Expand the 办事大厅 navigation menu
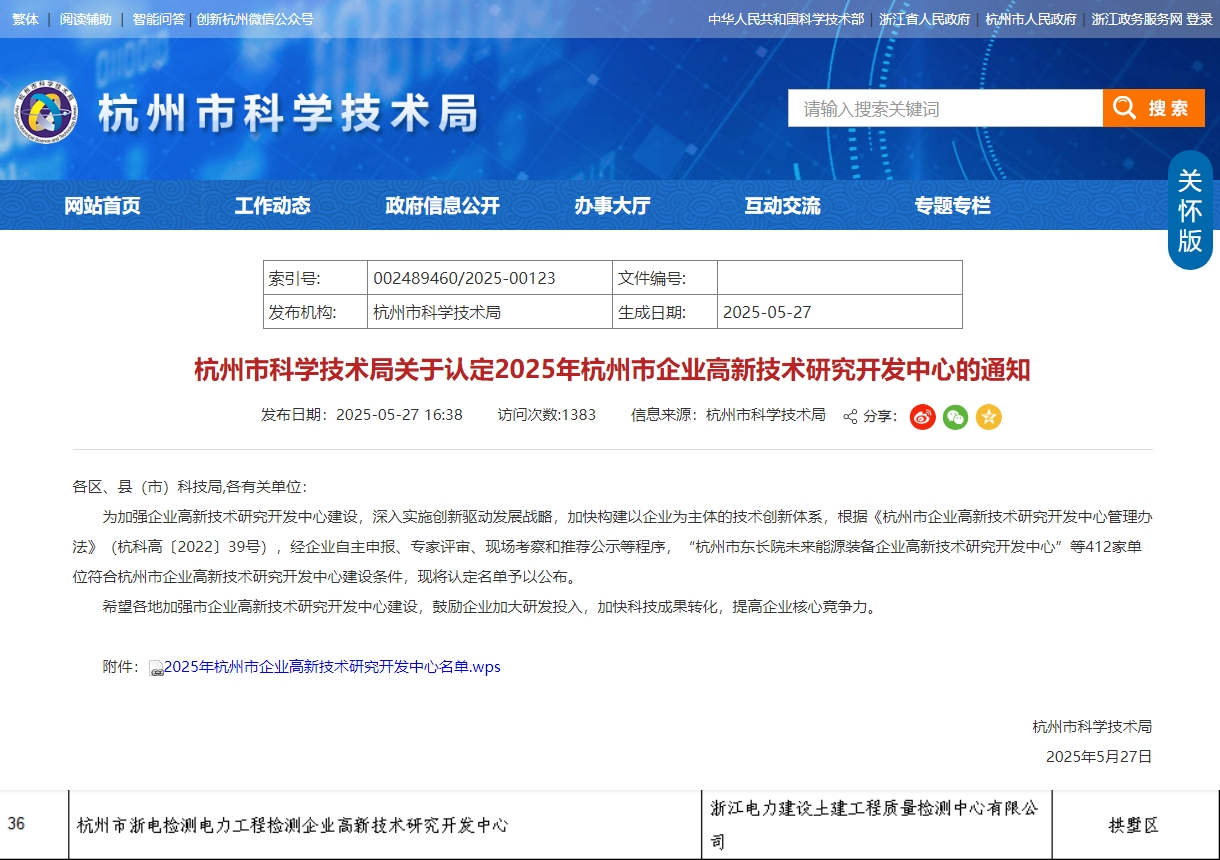The width and height of the screenshot is (1220, 860). click(612, 206)
